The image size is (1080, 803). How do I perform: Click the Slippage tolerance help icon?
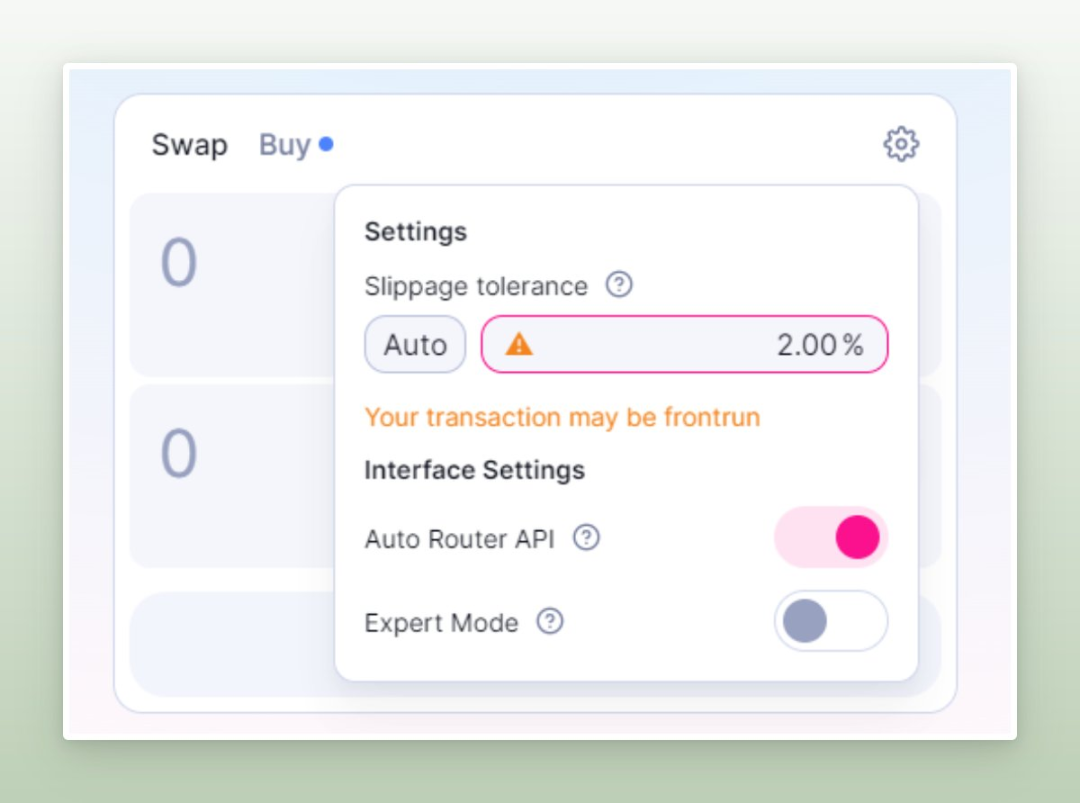pyautogui.click(x=619, y=284)
